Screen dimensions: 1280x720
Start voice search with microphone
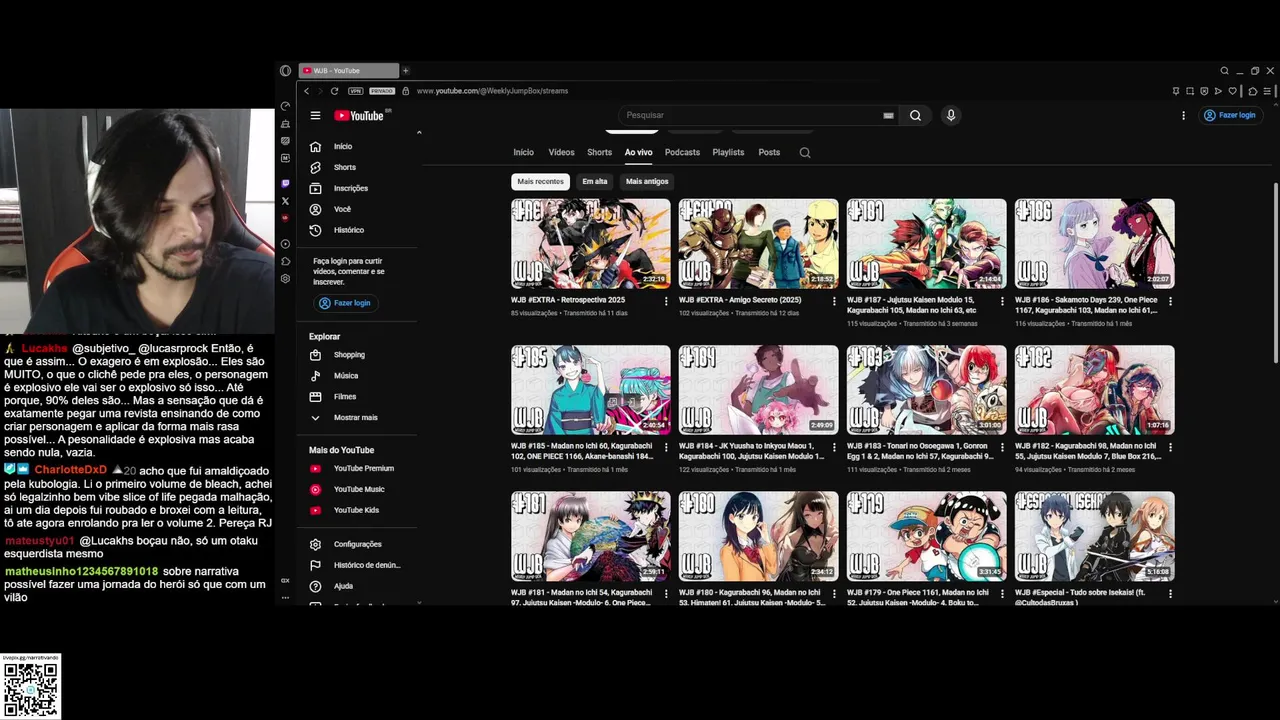951,115
